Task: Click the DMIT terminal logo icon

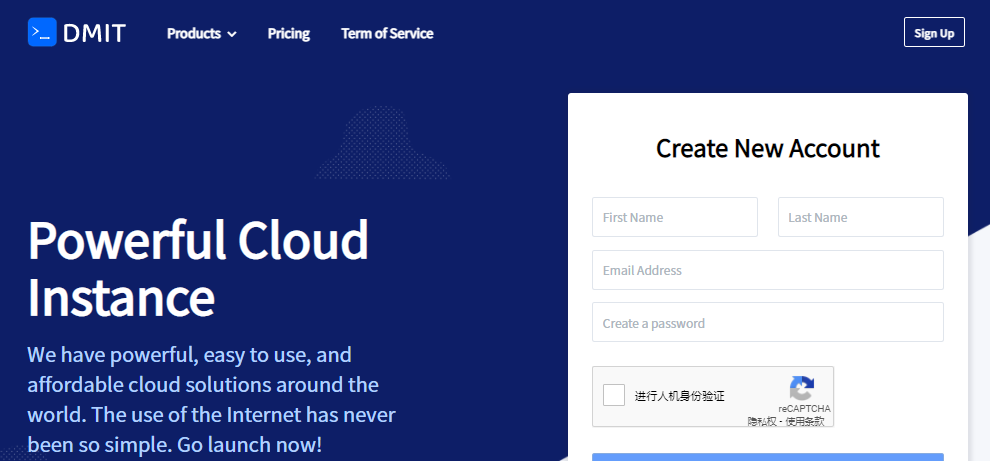Action: click(42, 32)
